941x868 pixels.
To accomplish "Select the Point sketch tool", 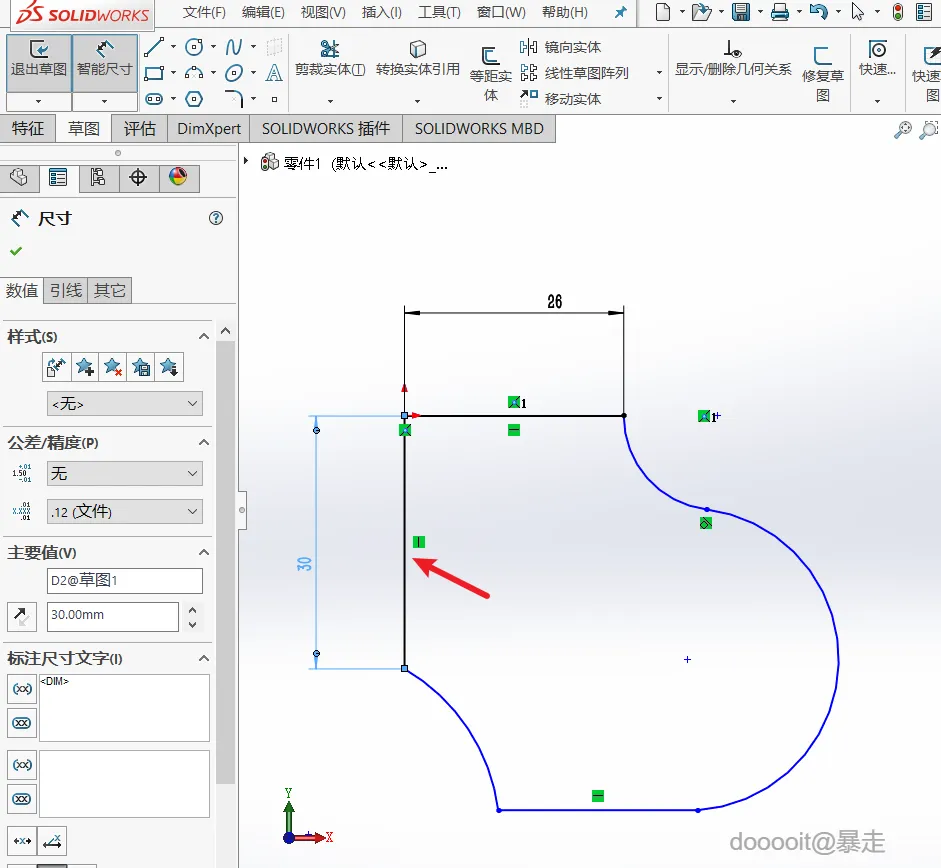I will (274, 99).
